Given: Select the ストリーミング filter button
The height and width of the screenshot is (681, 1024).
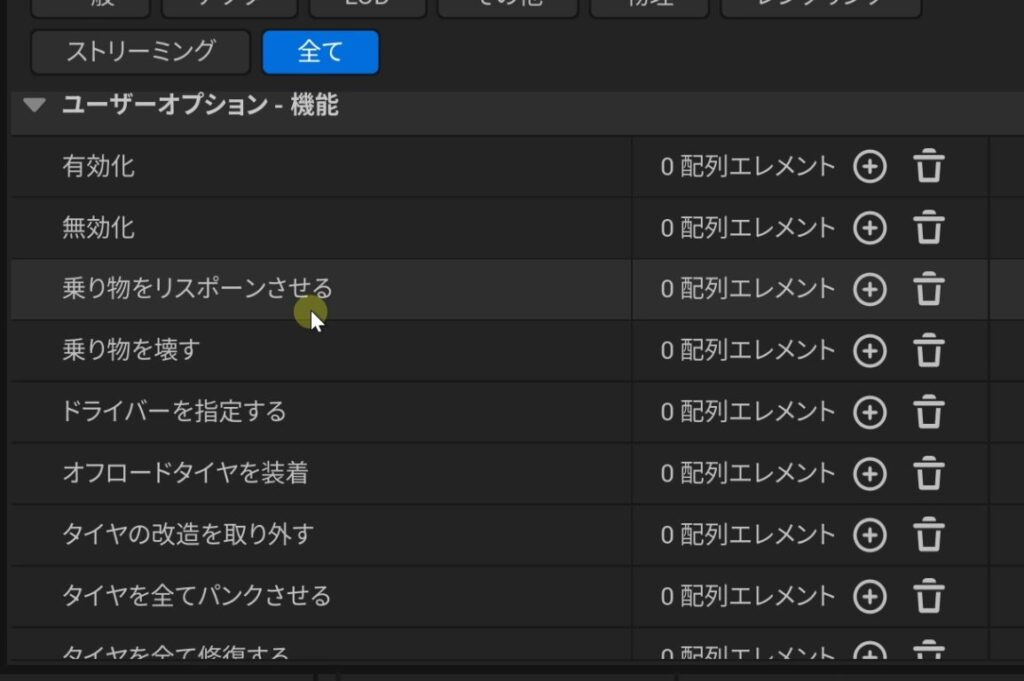Looking at the screenshot, I should 140,52.
